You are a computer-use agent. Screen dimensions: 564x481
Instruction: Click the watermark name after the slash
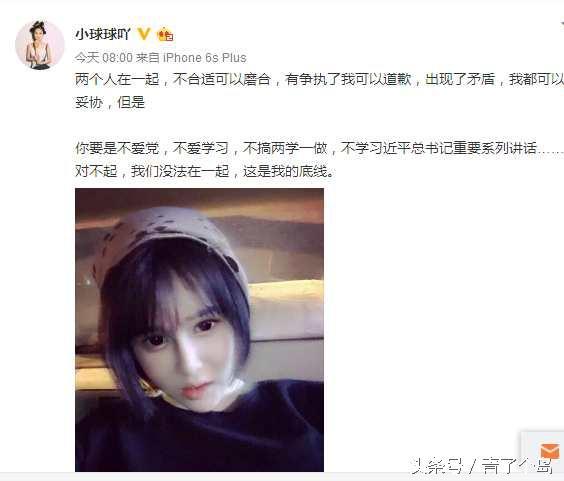click(517, 466)
